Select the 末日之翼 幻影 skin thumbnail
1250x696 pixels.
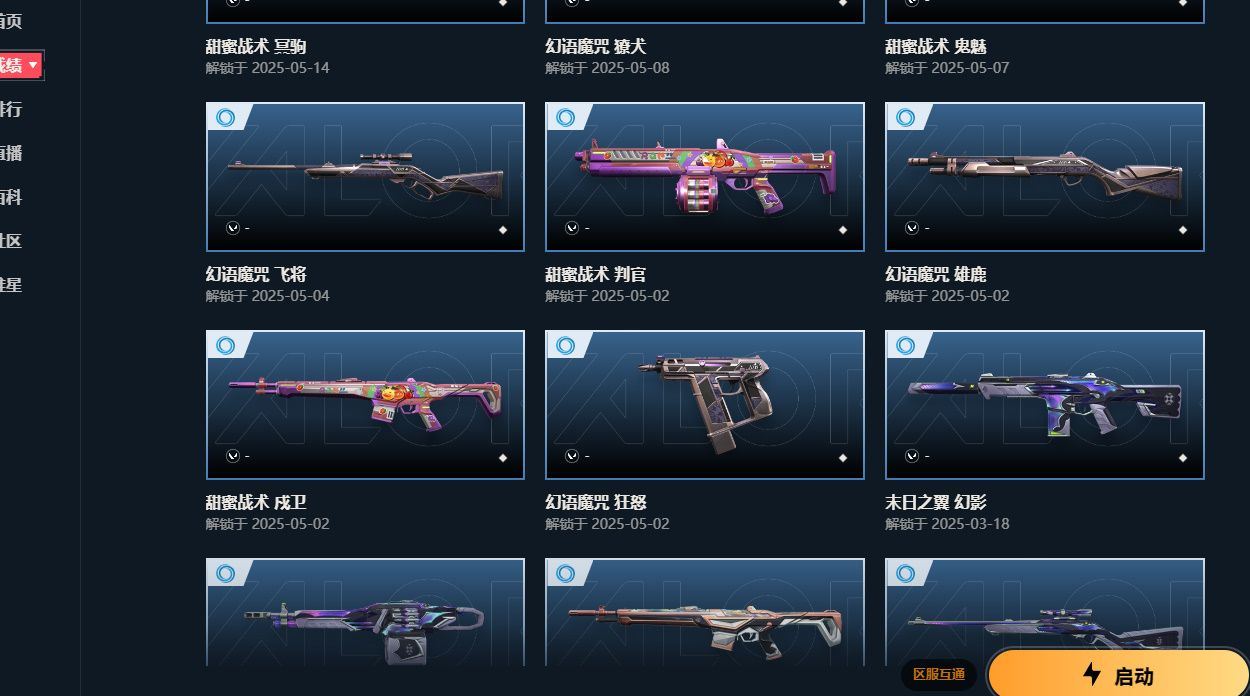click(1045, 405)
